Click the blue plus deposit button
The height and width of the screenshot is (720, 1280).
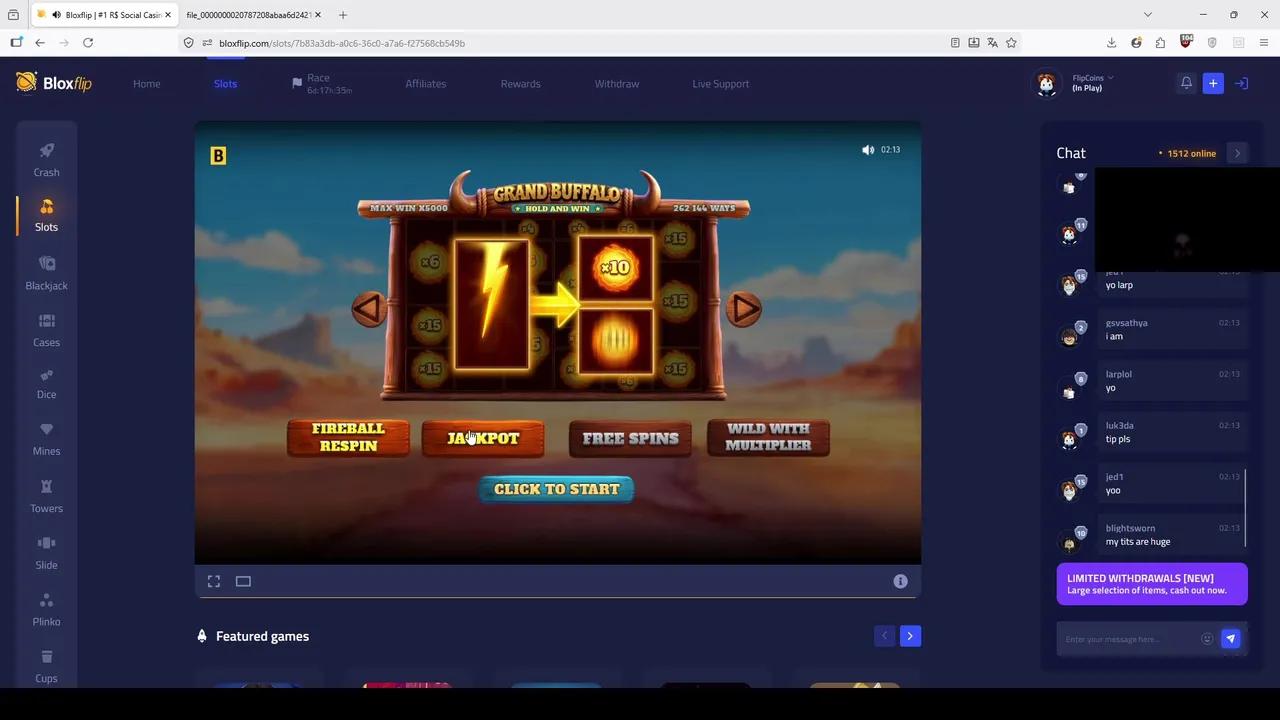[1213, 84]
